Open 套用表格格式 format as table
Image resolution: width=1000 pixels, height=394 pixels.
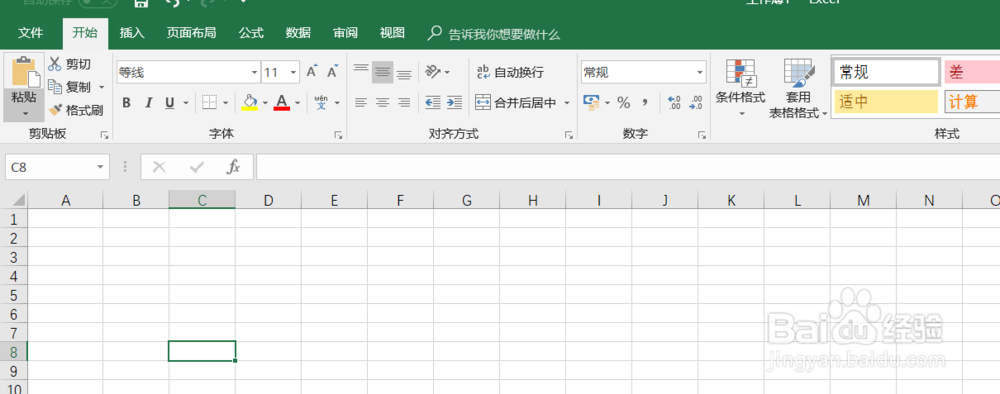point(798,87)
